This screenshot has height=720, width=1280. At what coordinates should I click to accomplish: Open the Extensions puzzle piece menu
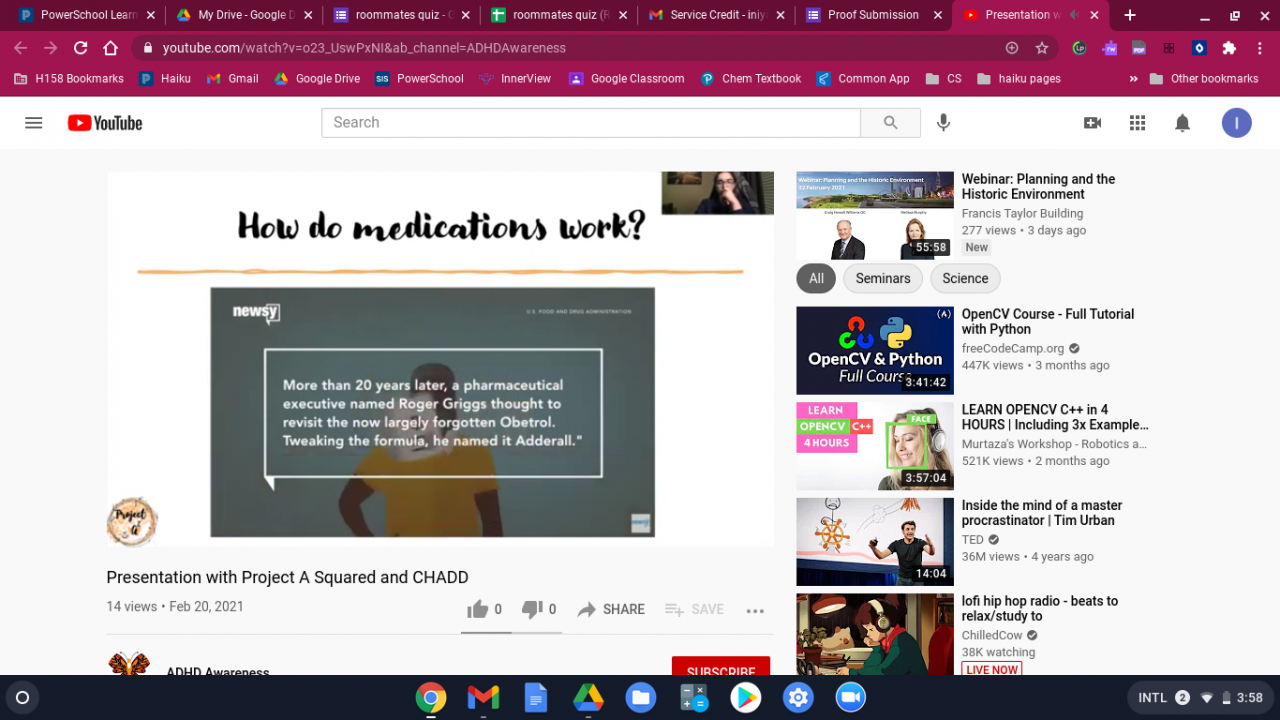1229,48
